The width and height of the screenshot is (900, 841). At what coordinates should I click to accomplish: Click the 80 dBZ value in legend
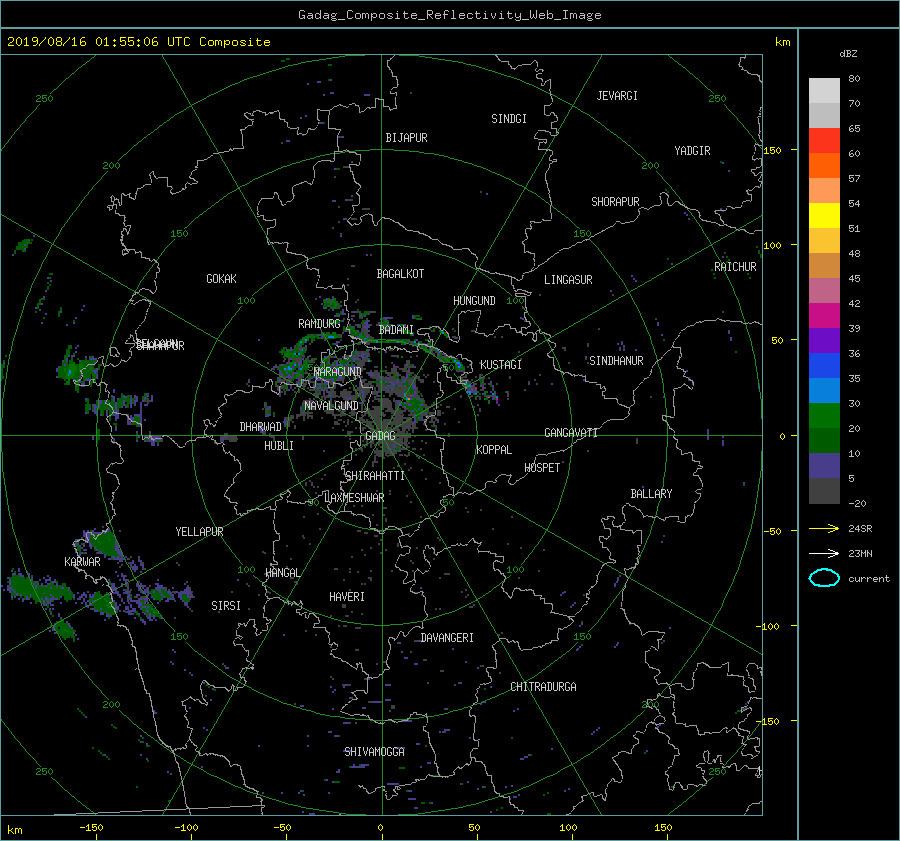(x=854, y=79)
